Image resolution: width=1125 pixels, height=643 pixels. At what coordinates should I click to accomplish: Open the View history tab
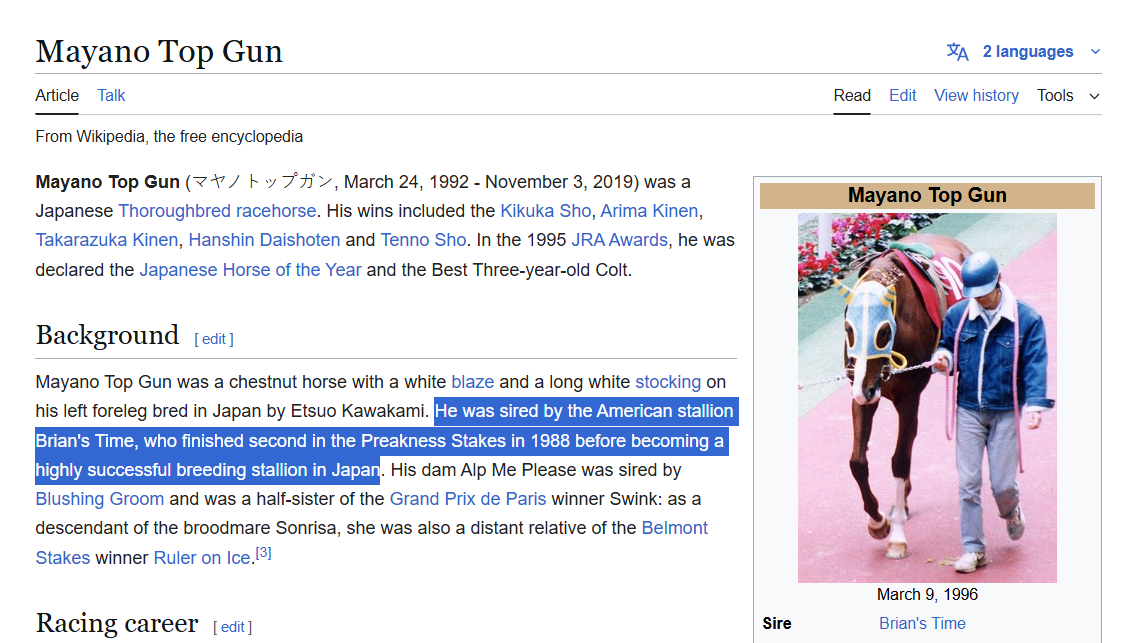tap(976, 95)
